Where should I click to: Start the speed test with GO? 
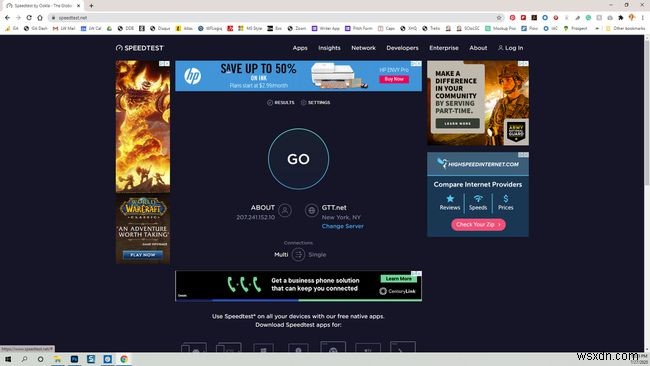click(298, 159)
